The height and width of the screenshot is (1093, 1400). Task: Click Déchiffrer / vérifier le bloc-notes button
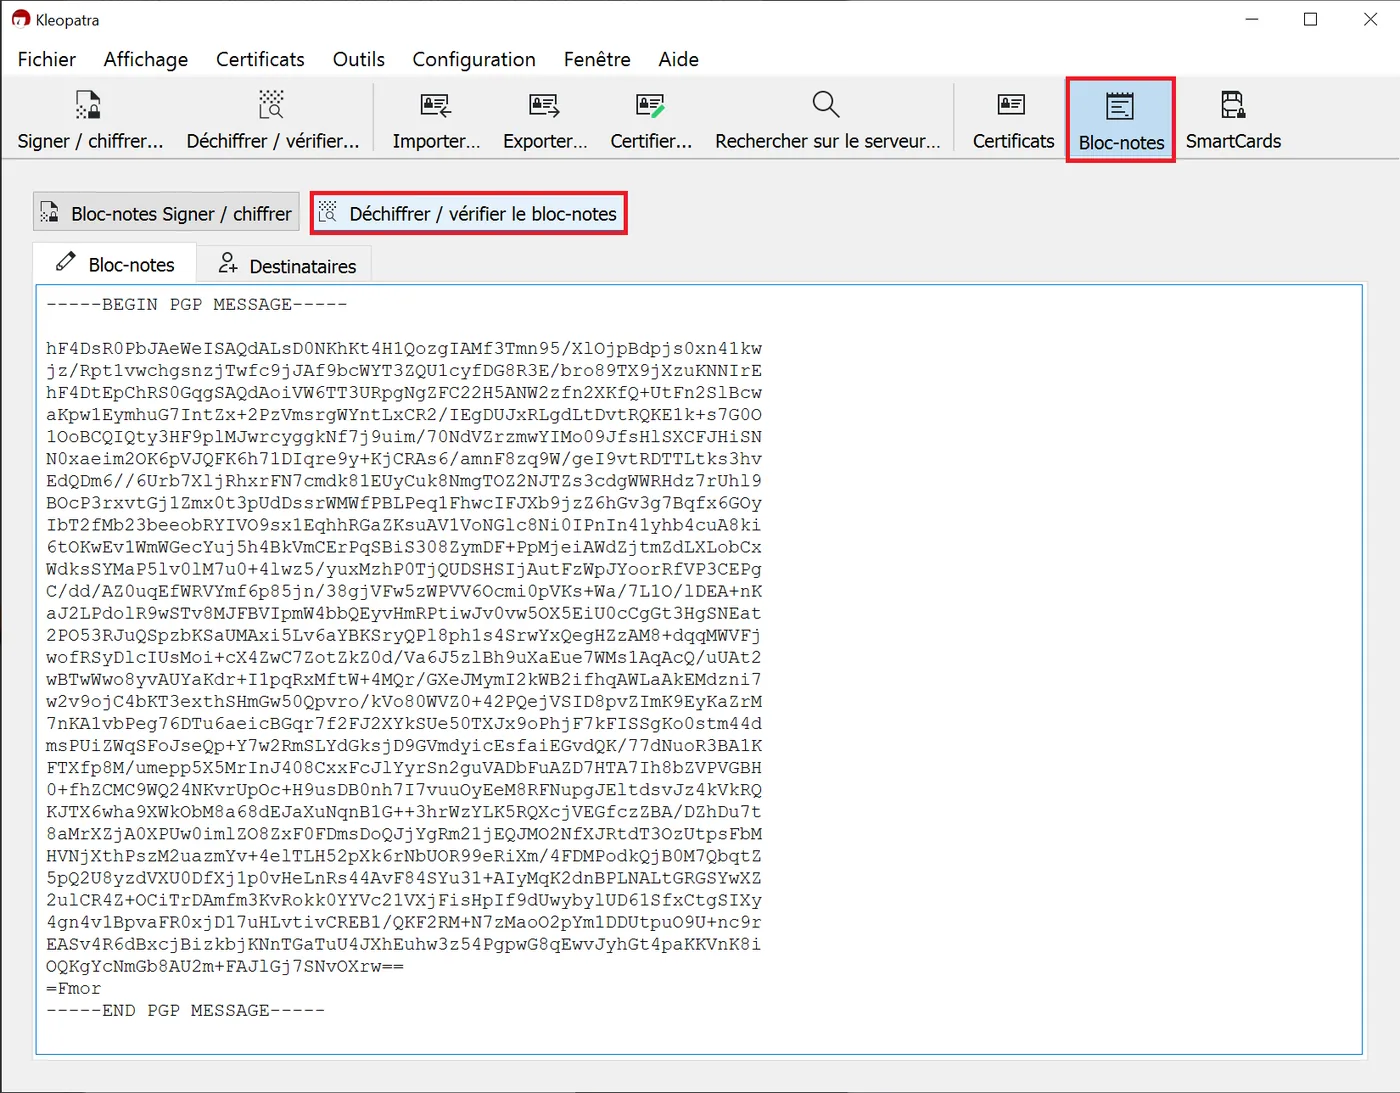pyautogui.click(x=469, y=213)
